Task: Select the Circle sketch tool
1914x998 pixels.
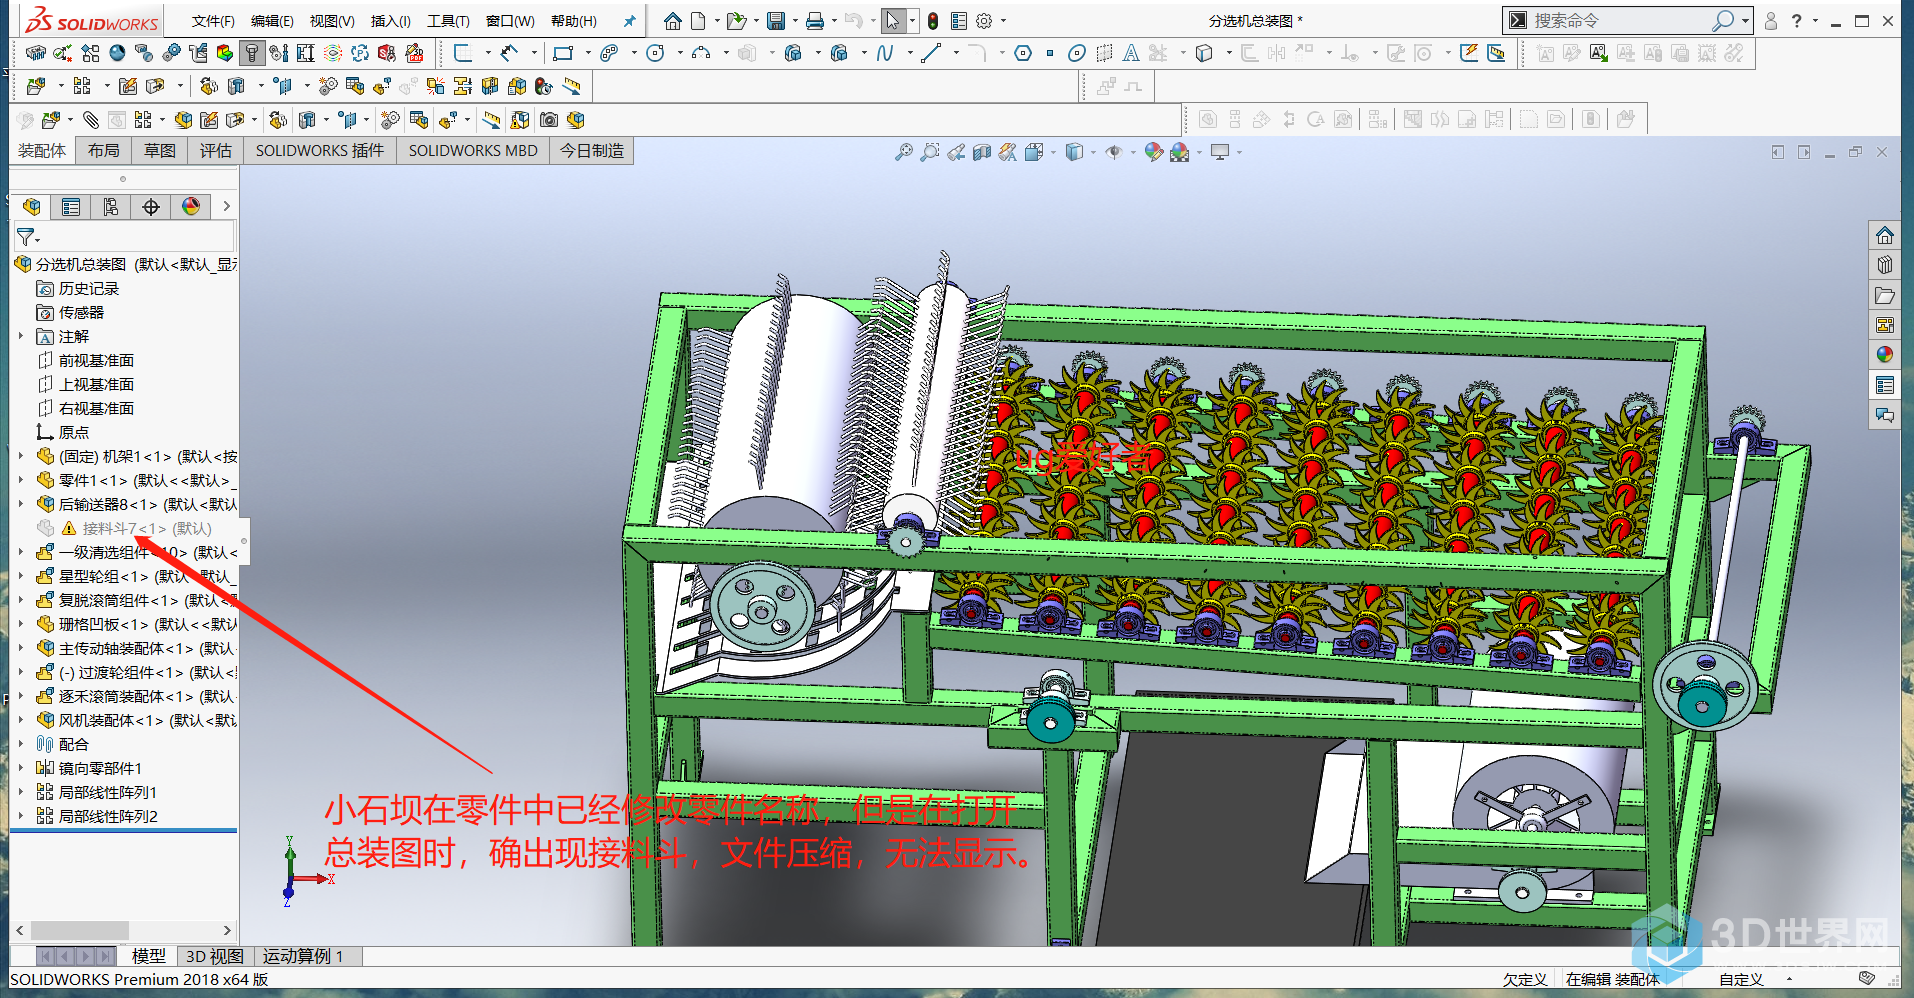Action: pos(655,54)
